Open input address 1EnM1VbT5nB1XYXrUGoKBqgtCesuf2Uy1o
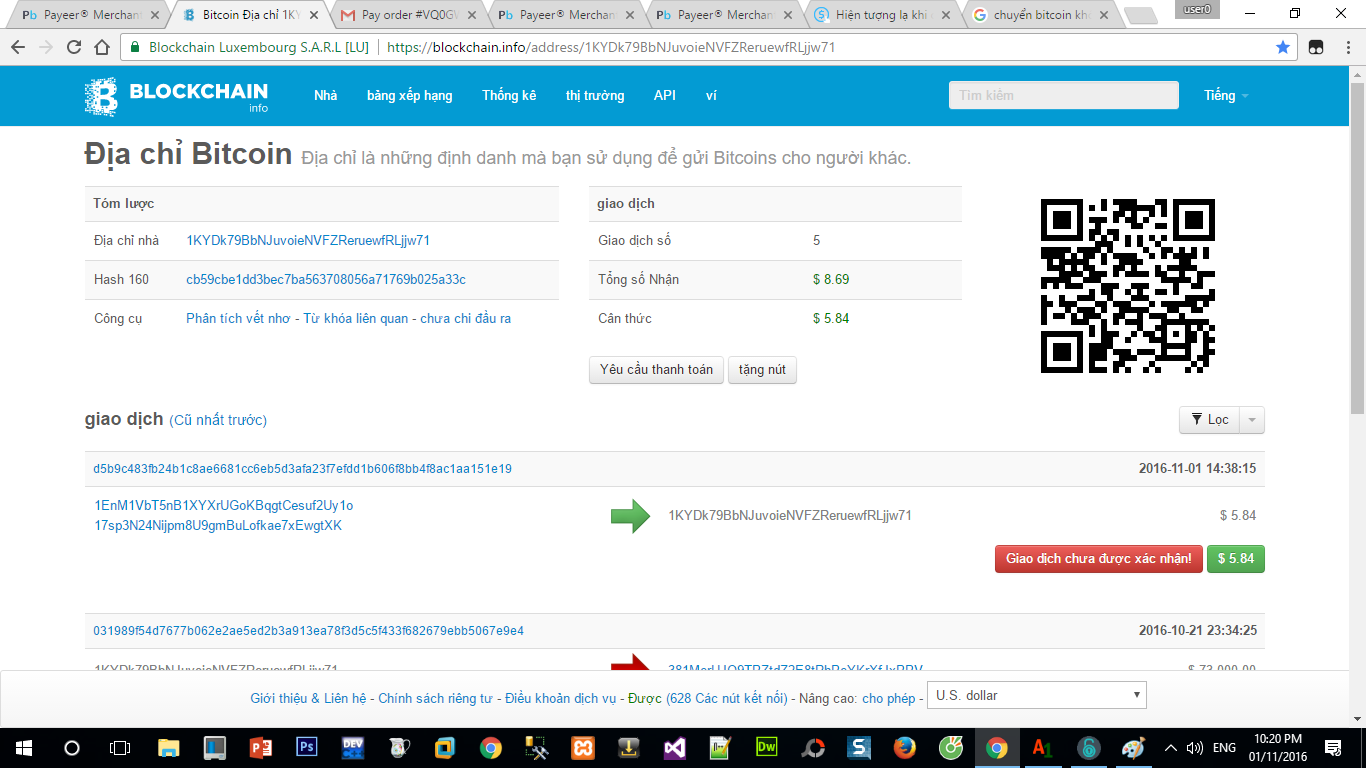 click(x=224, y=506)
